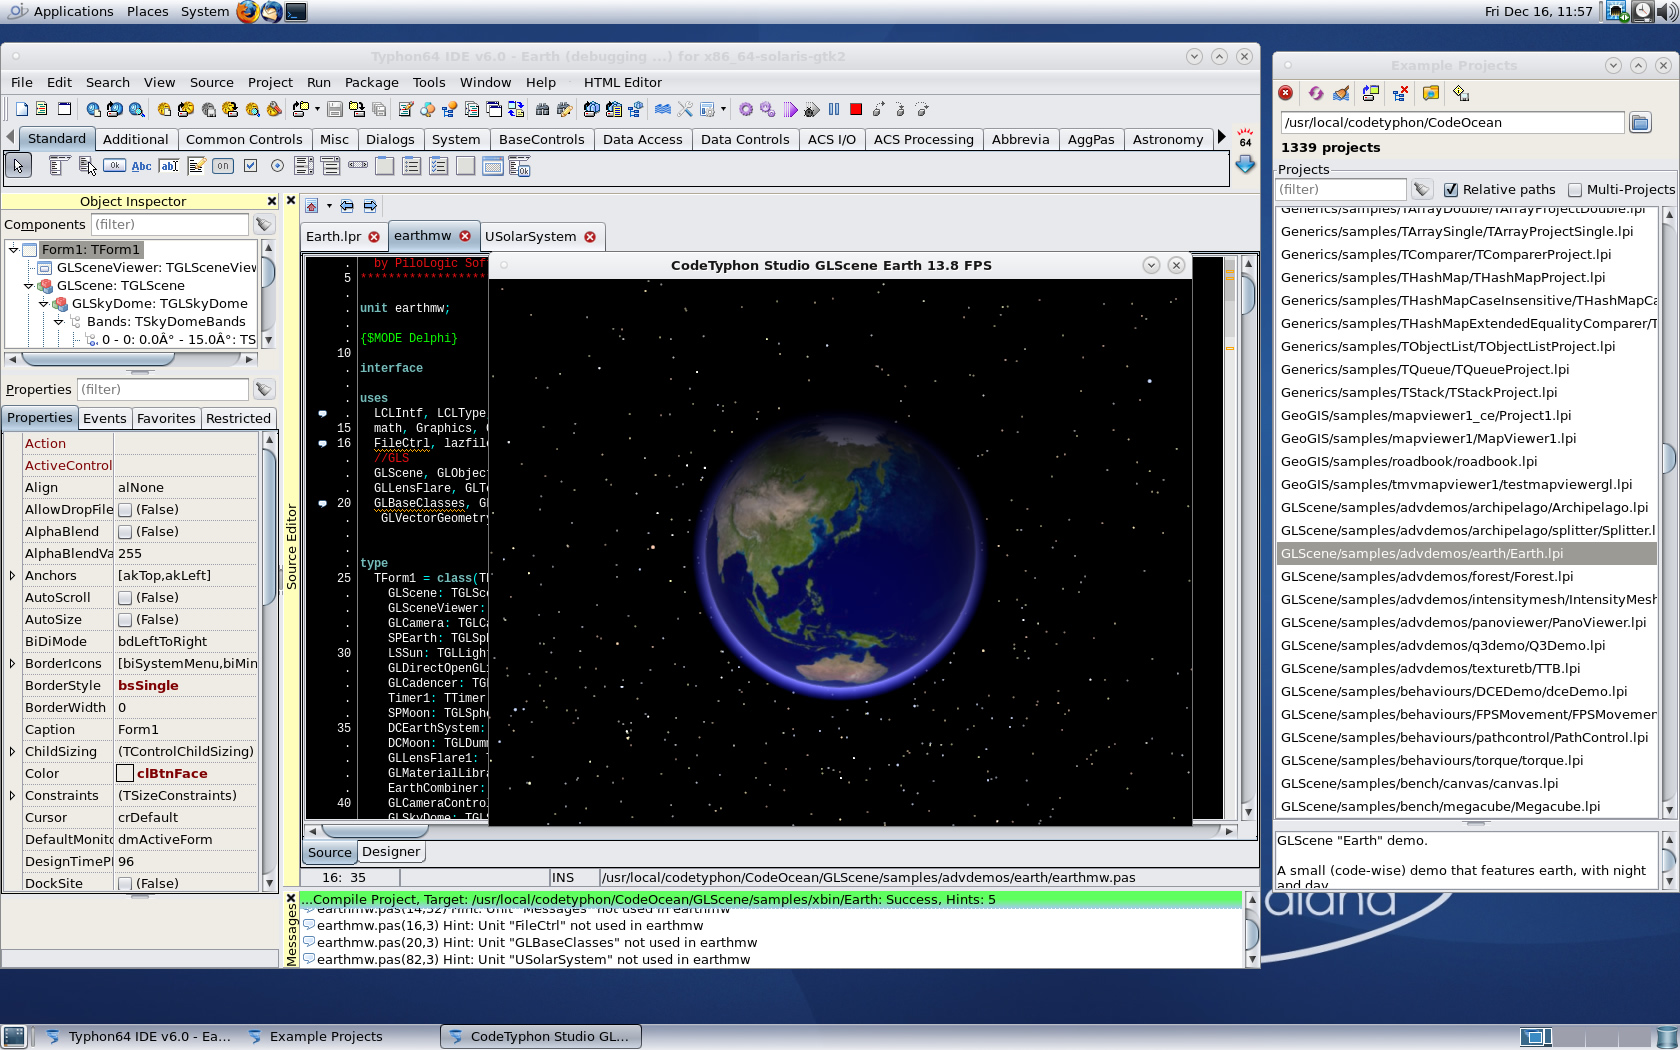Screen dimensions: 1680x1050
Task: Clear the Components filter
Action: [263, 225]
